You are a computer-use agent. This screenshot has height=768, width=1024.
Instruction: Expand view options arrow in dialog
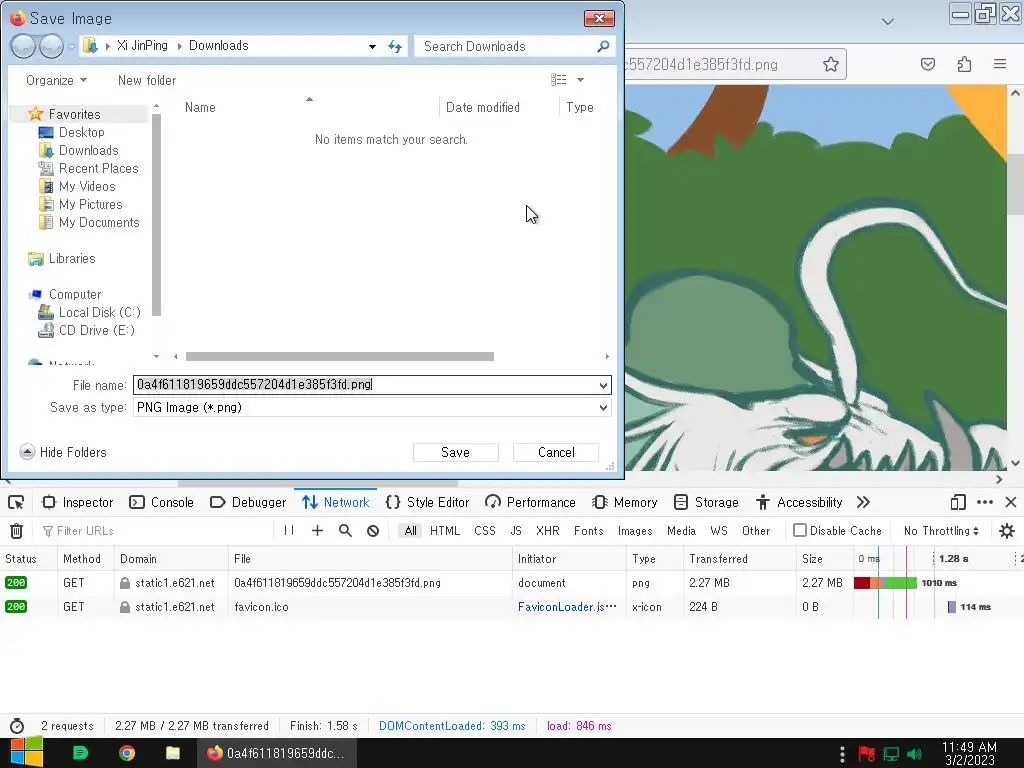580,80
